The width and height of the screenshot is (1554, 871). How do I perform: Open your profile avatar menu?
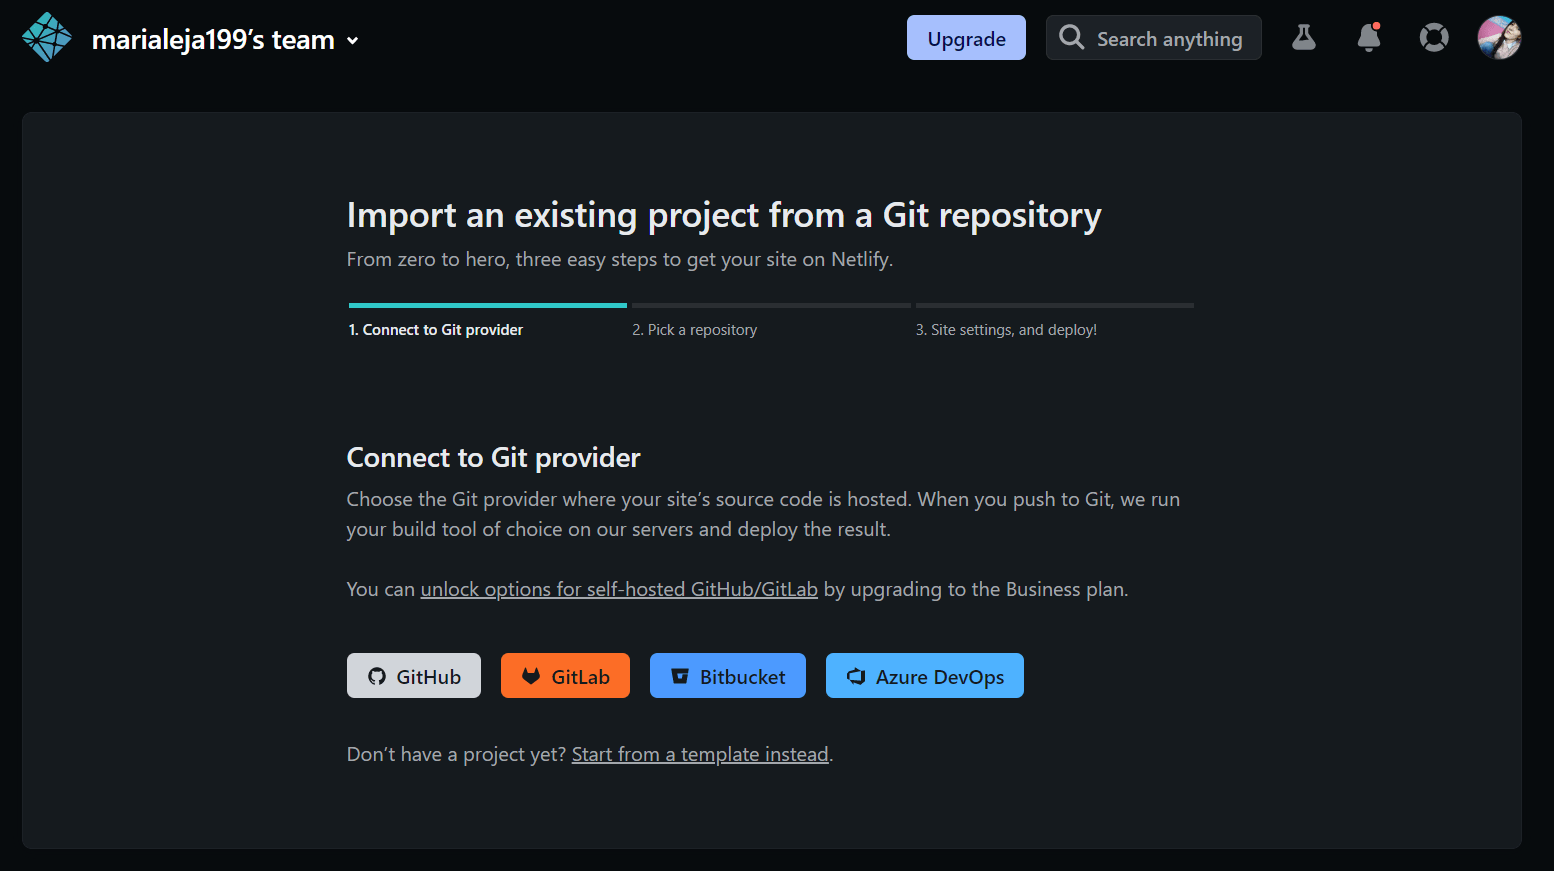point(1499,37)
